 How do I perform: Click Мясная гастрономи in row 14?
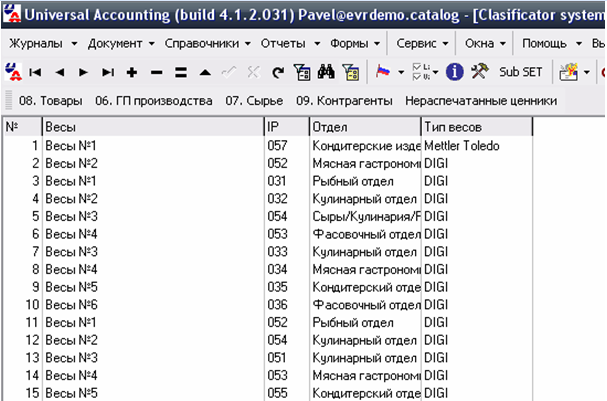pos(366,375)
